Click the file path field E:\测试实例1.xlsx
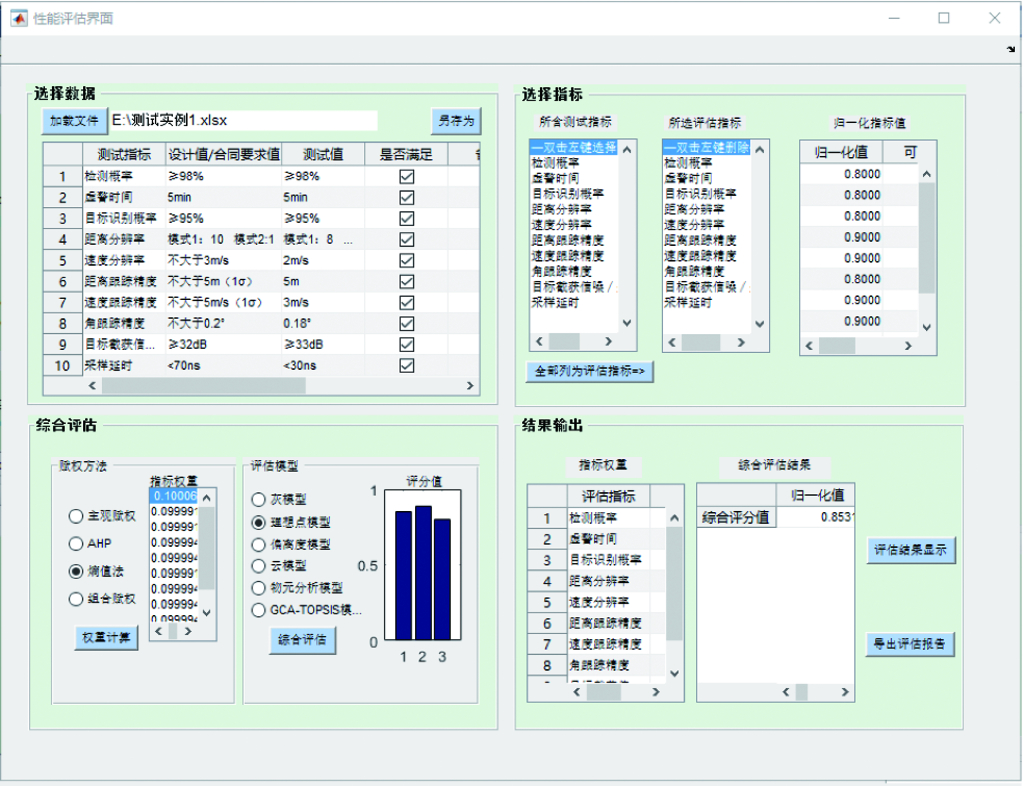The image size is (1023, 786). [242, 121]
